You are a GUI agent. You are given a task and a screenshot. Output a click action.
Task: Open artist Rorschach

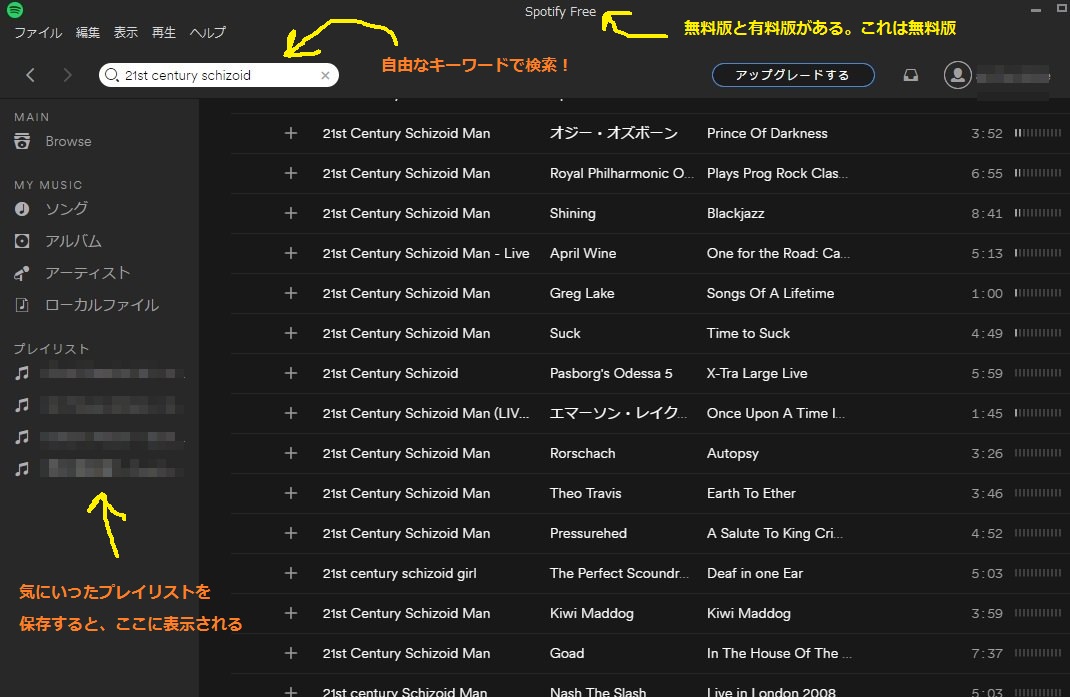[x=582, y=453]
